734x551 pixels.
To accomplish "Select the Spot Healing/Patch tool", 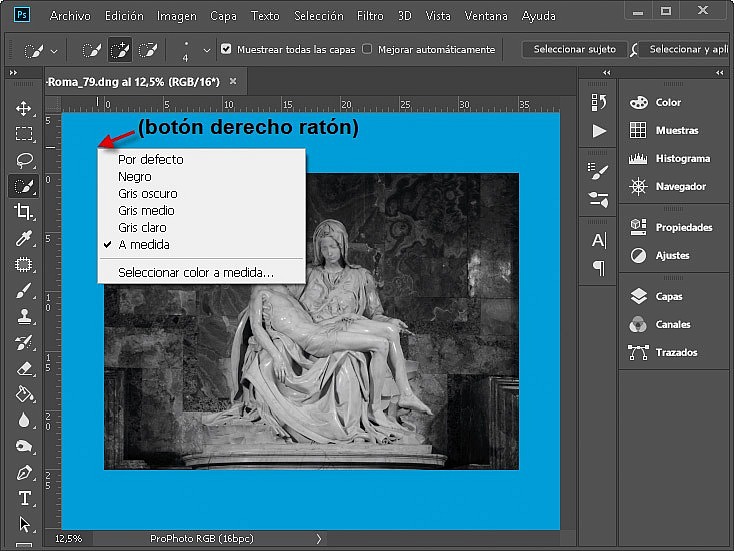I will [x=23, y=264].
